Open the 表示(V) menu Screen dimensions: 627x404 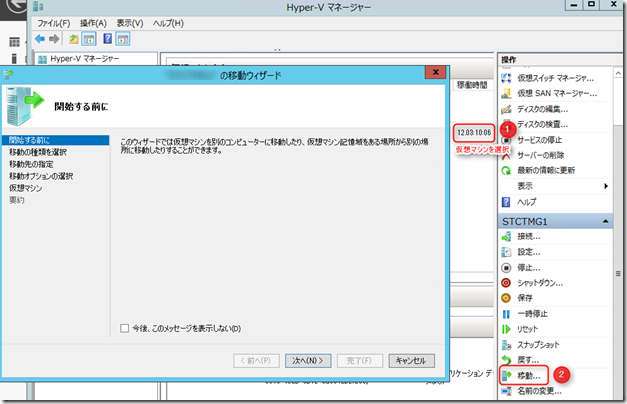click(130, 23)
